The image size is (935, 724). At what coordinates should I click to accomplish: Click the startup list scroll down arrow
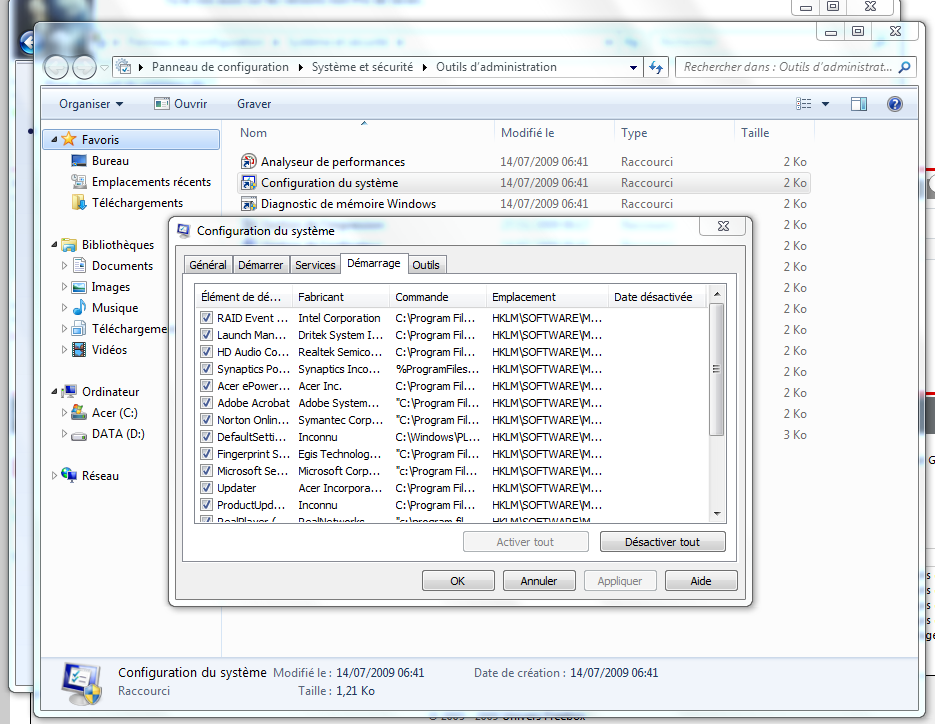pos(717,513)
